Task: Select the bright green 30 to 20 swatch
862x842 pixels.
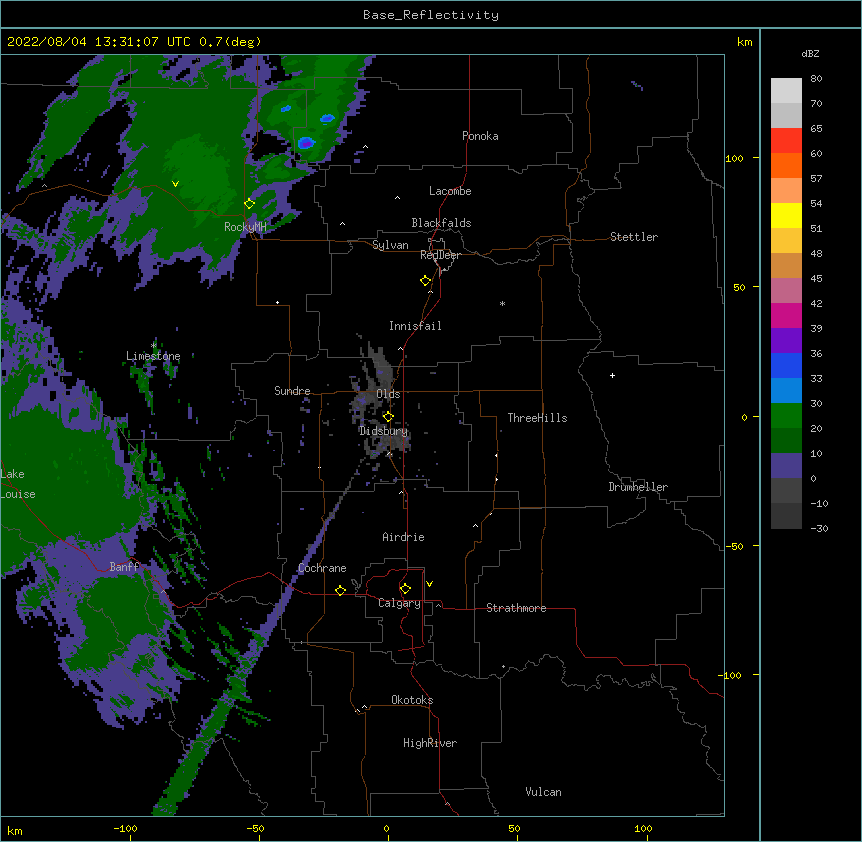Action: click(786, 416)
